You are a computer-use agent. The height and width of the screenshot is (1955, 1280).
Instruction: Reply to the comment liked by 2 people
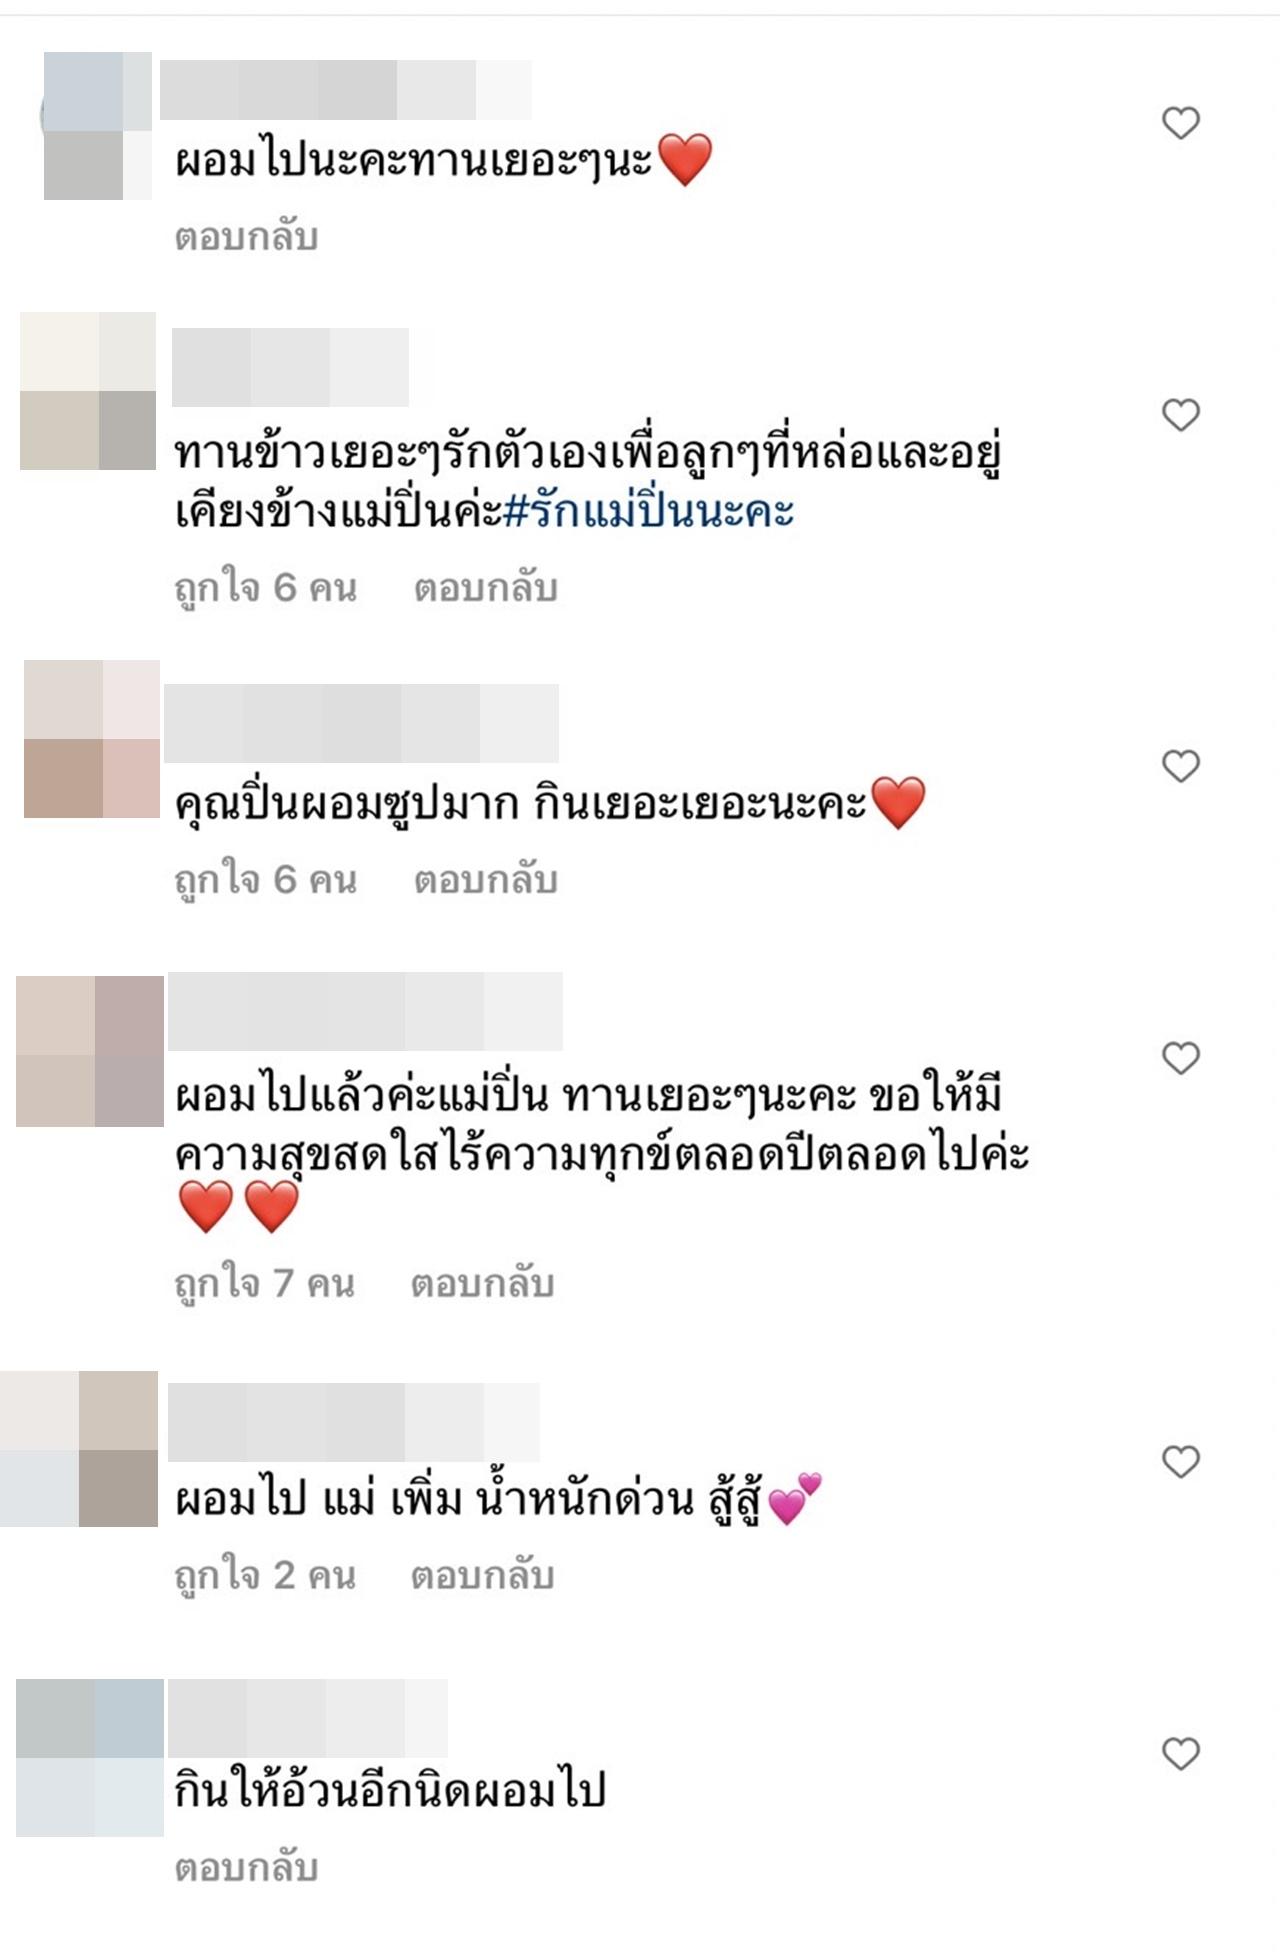coord(483,1575)
